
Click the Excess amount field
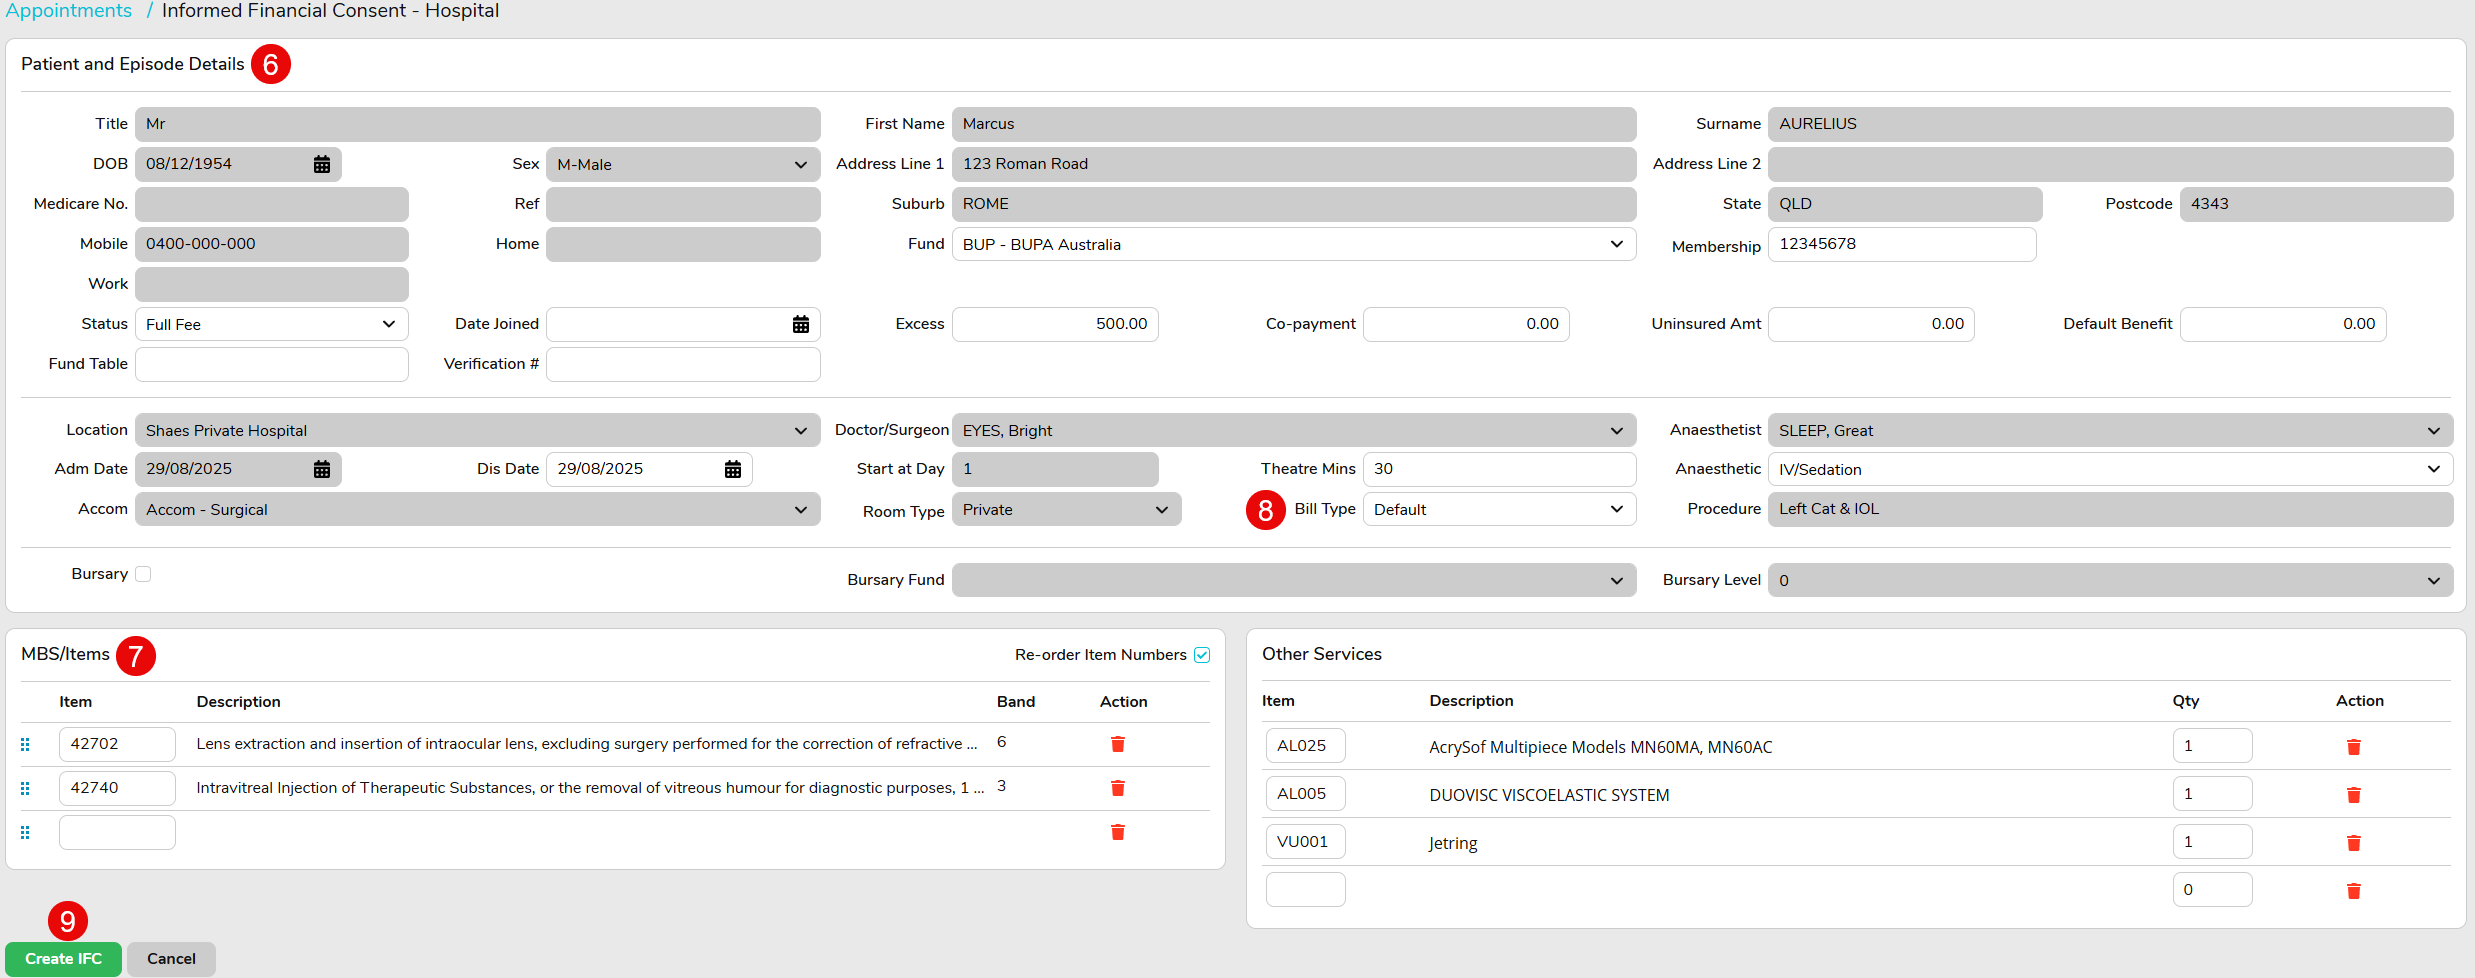coord(1054,324)
